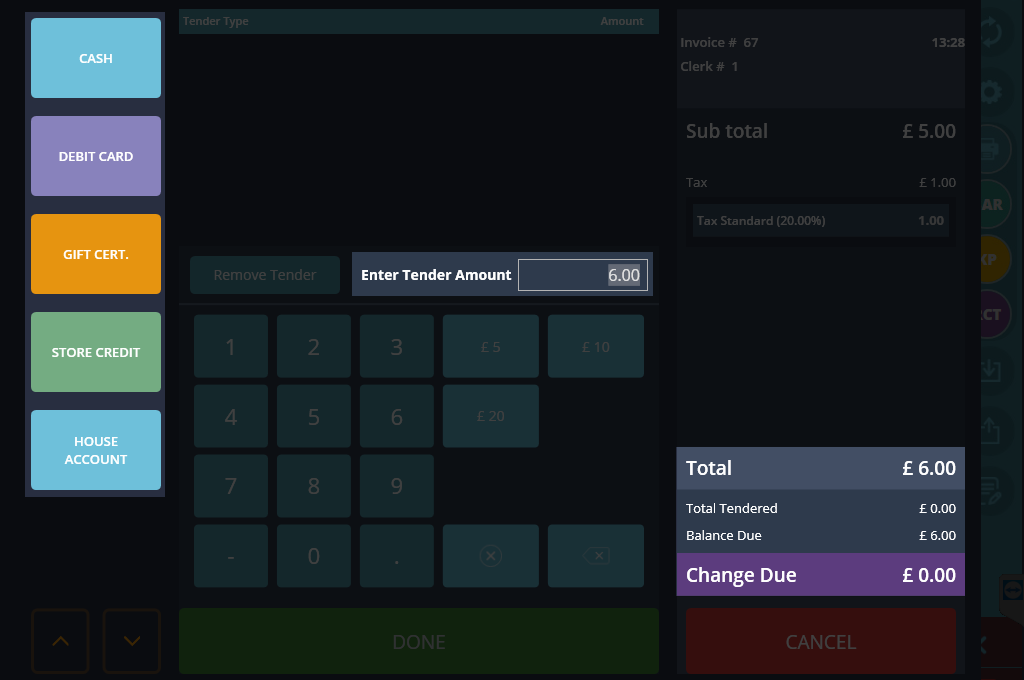Click the dimmed TeamViewer arrows icon
The image size is (1024, 680).
click(x=1013, y=591)
